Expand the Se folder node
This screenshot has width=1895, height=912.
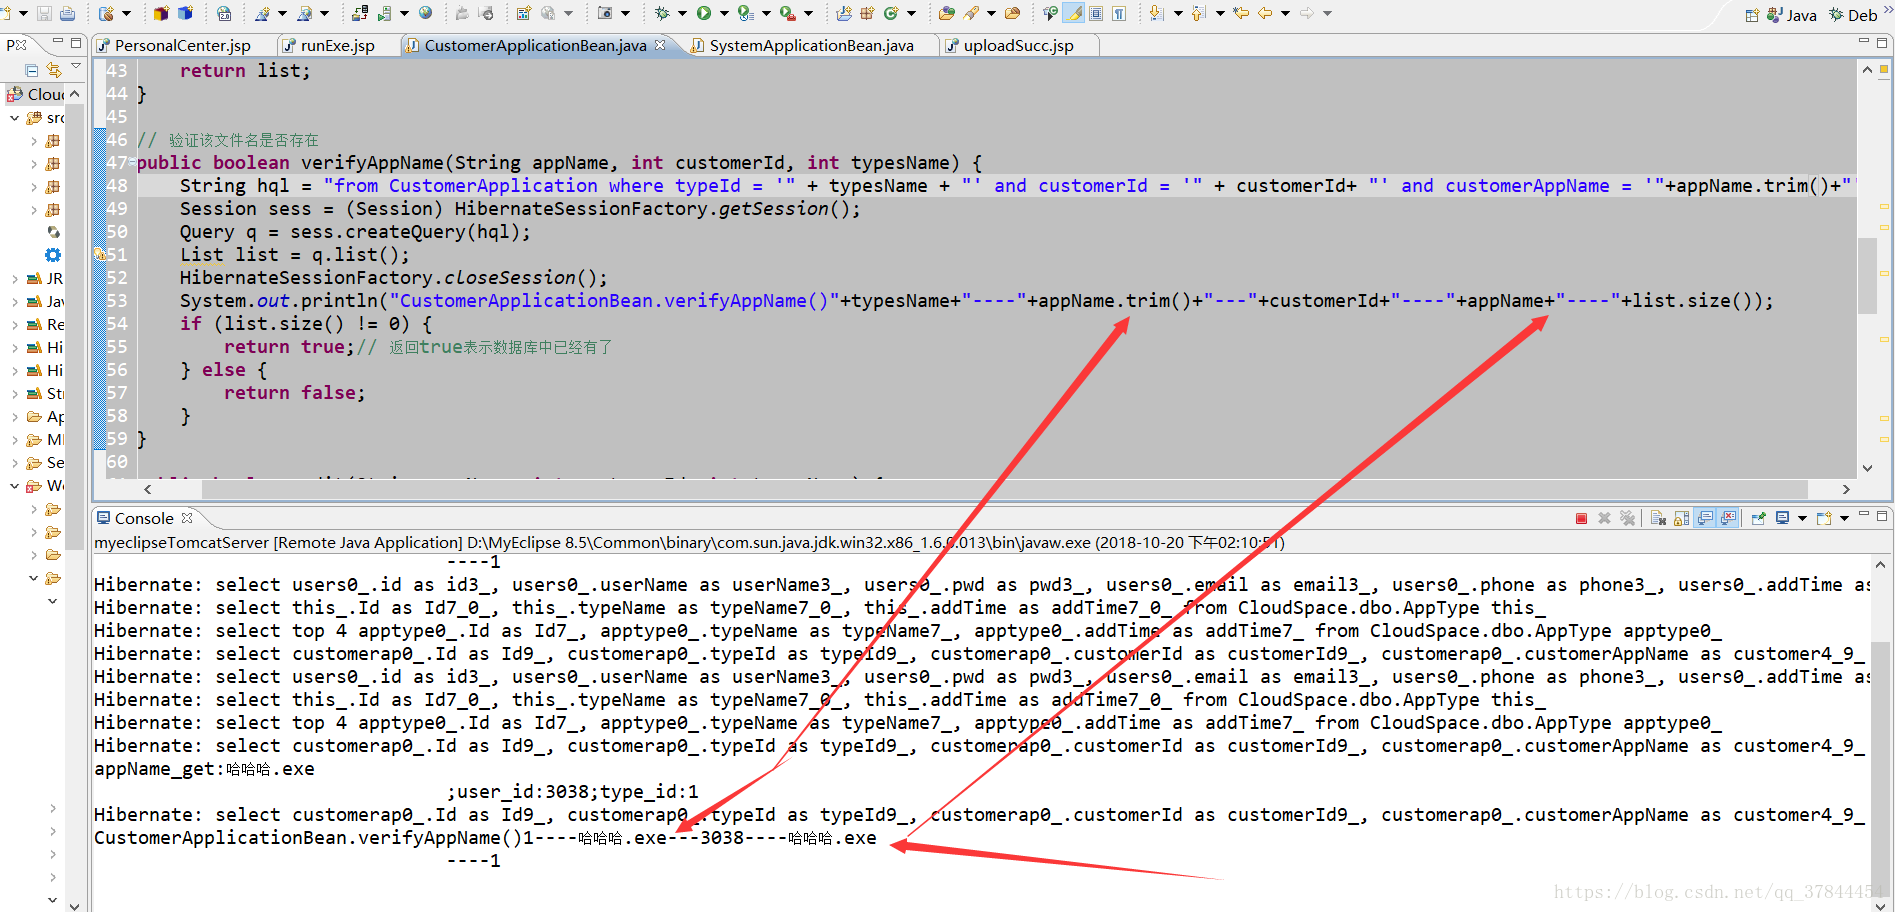[15, 462]
